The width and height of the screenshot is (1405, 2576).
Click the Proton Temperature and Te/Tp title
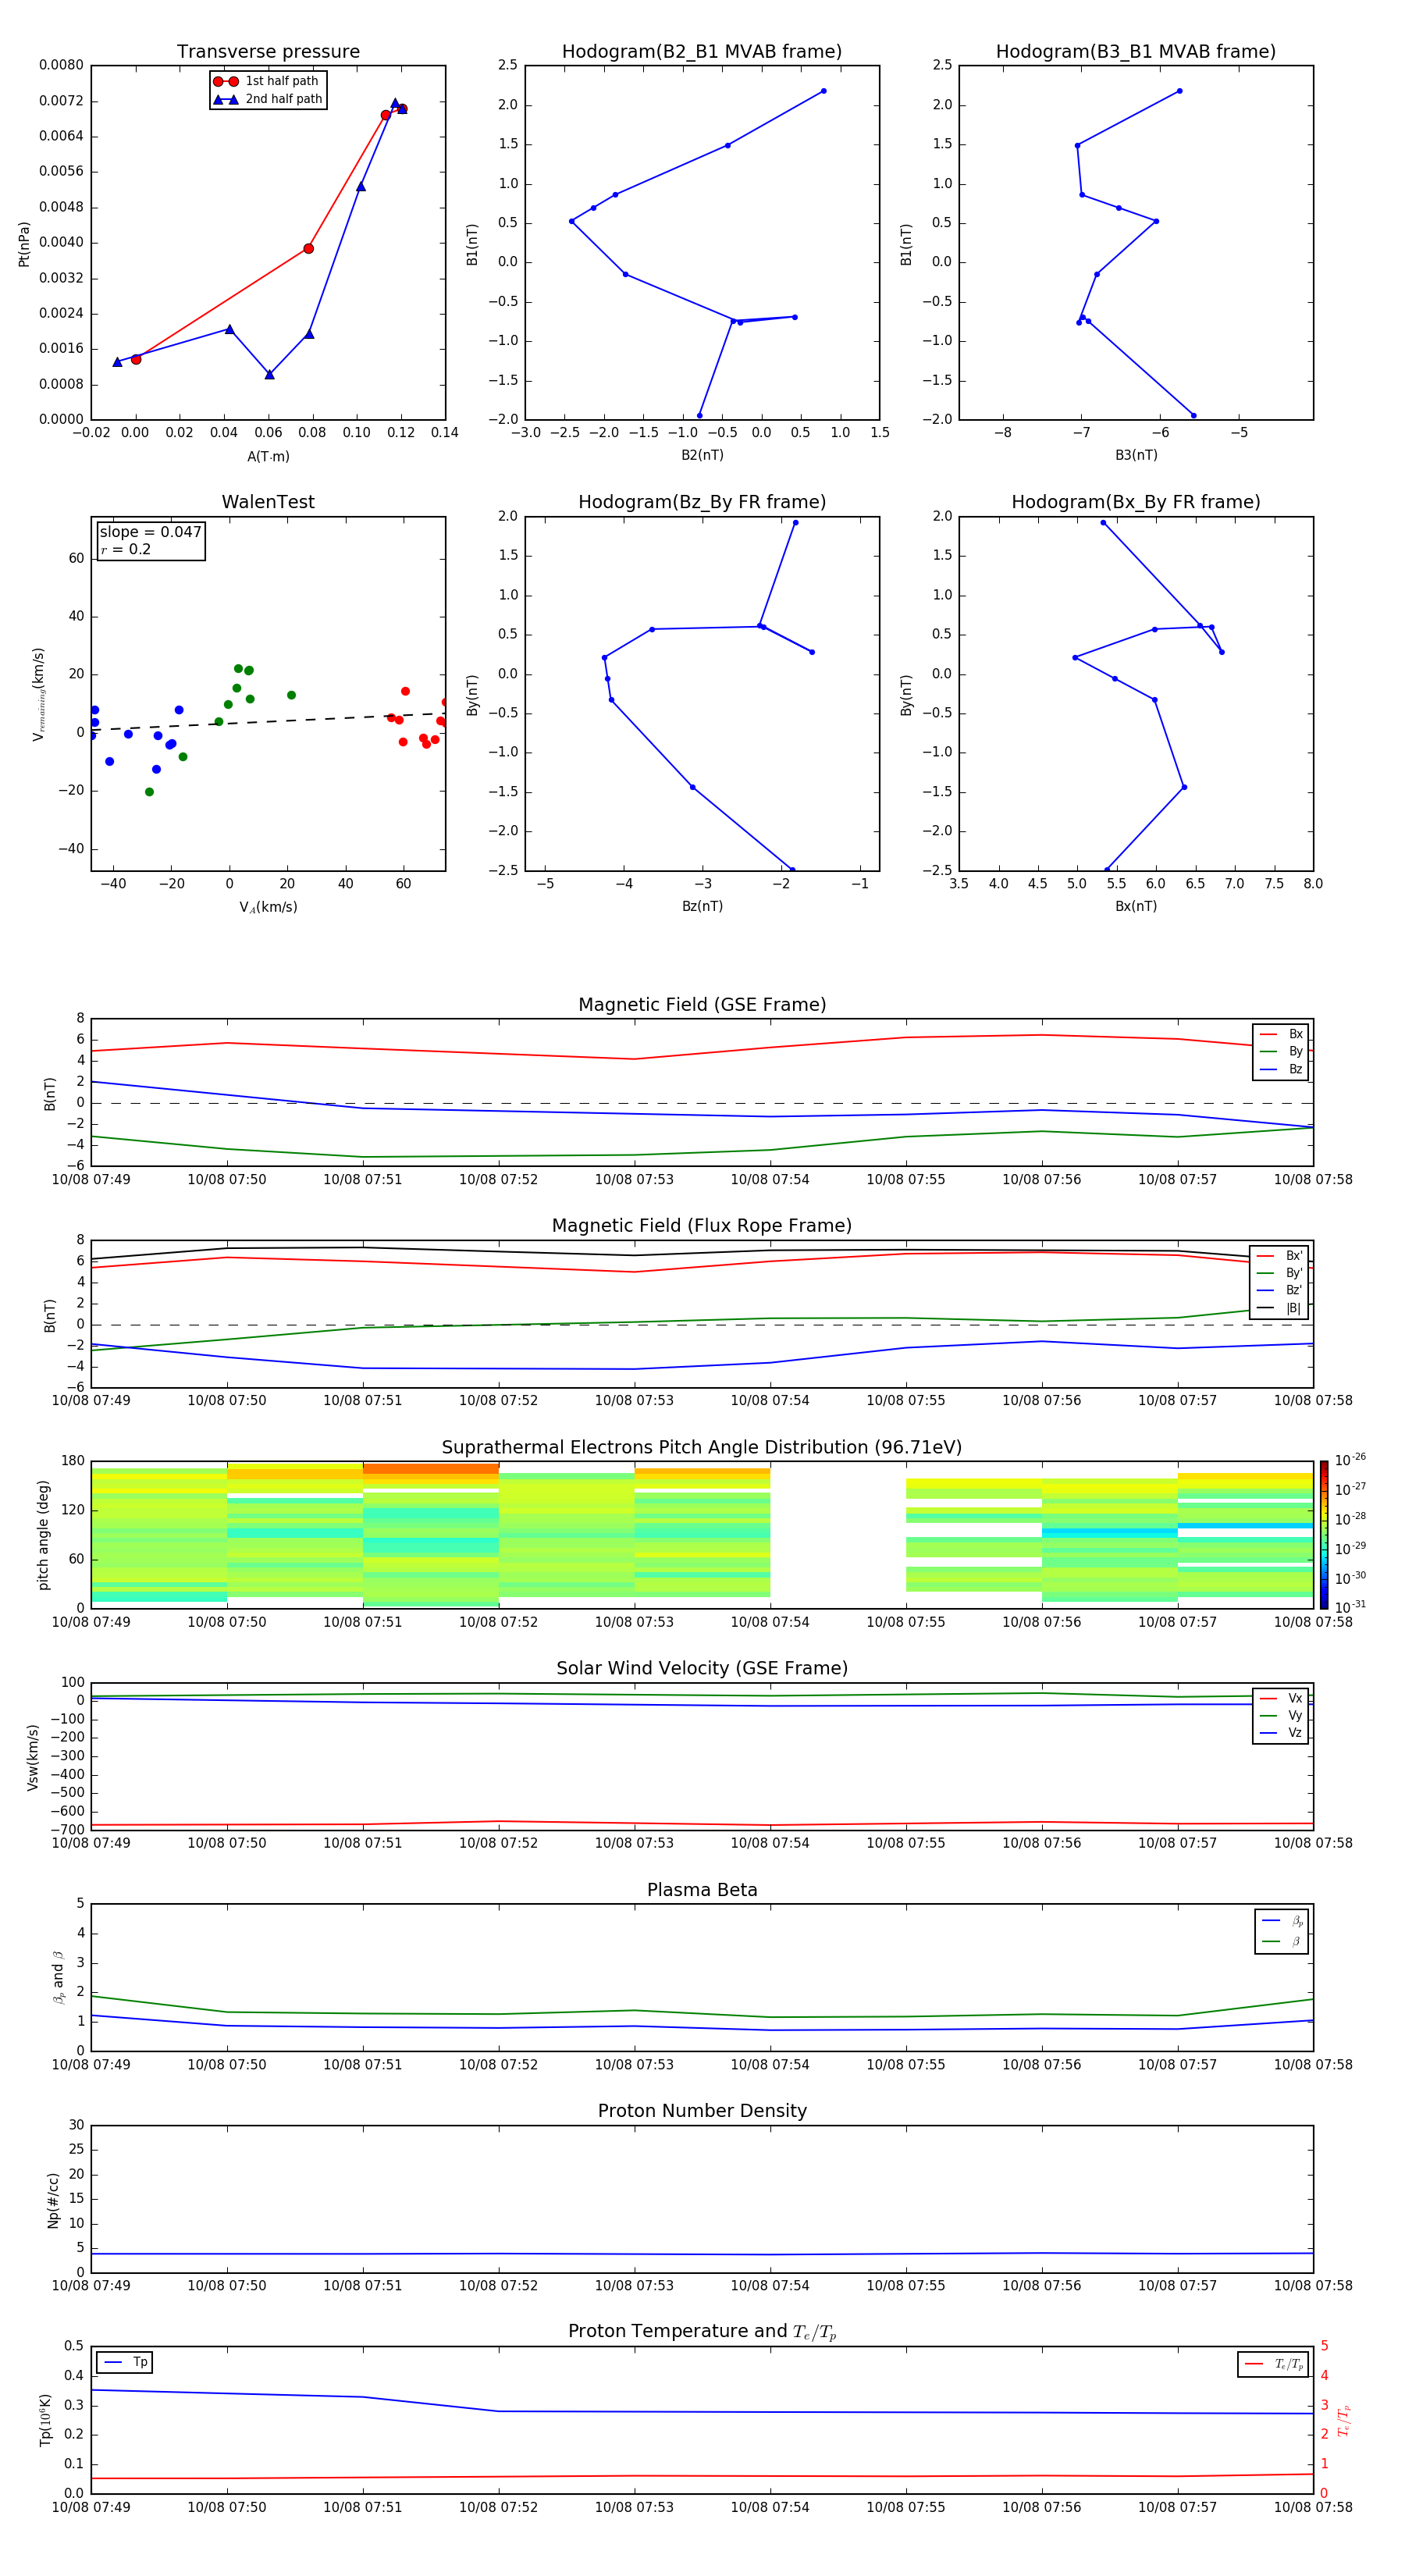click(702, 2332)
